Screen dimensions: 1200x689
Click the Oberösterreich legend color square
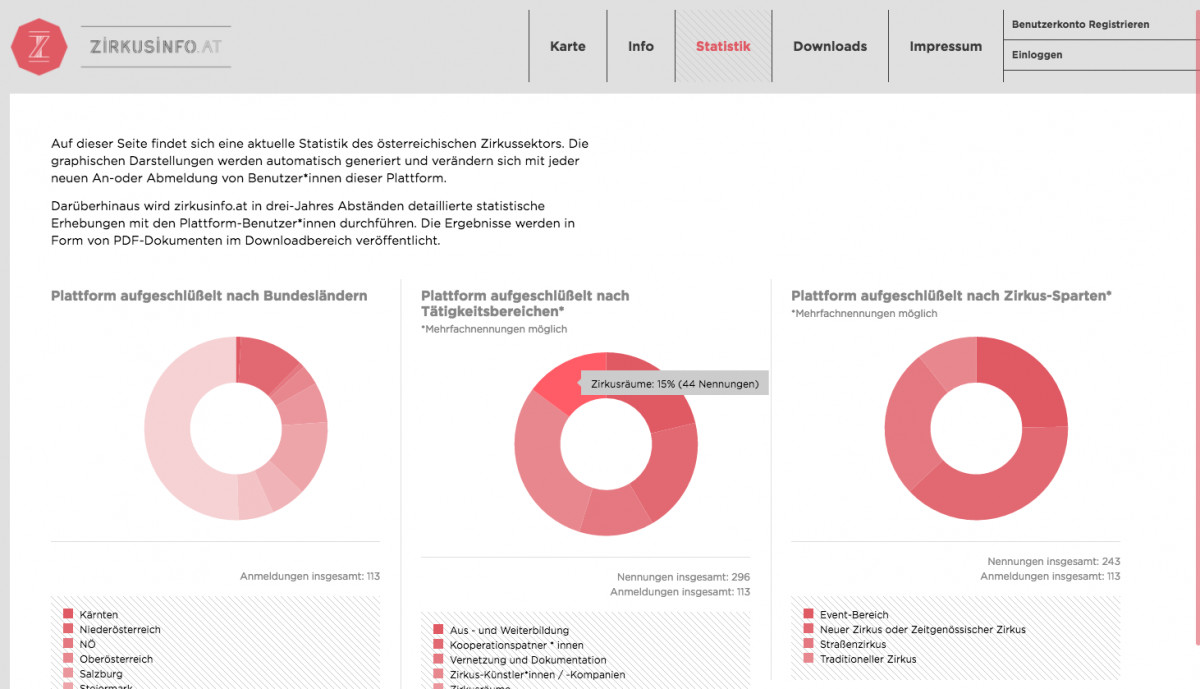pos(68,659)
